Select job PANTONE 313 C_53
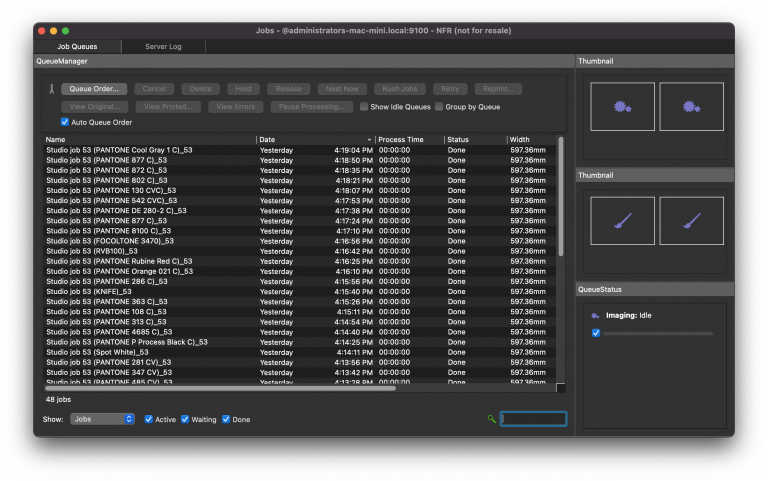 tap(300, 322)
